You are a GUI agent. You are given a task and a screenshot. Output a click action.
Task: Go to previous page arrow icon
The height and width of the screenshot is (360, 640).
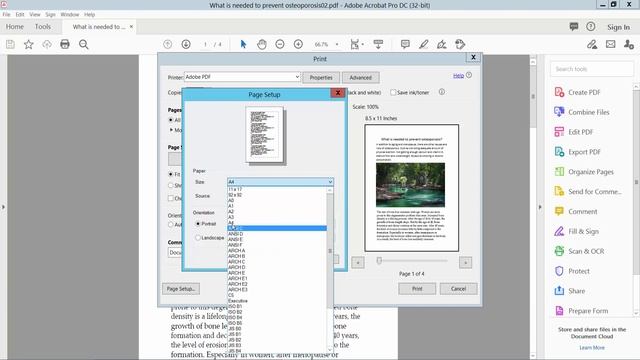[167, 44]
